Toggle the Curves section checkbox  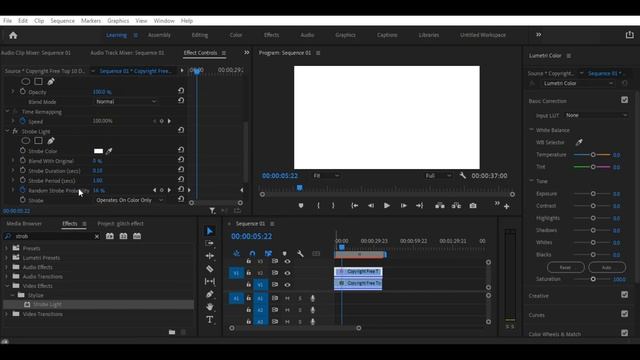(624, 314)
